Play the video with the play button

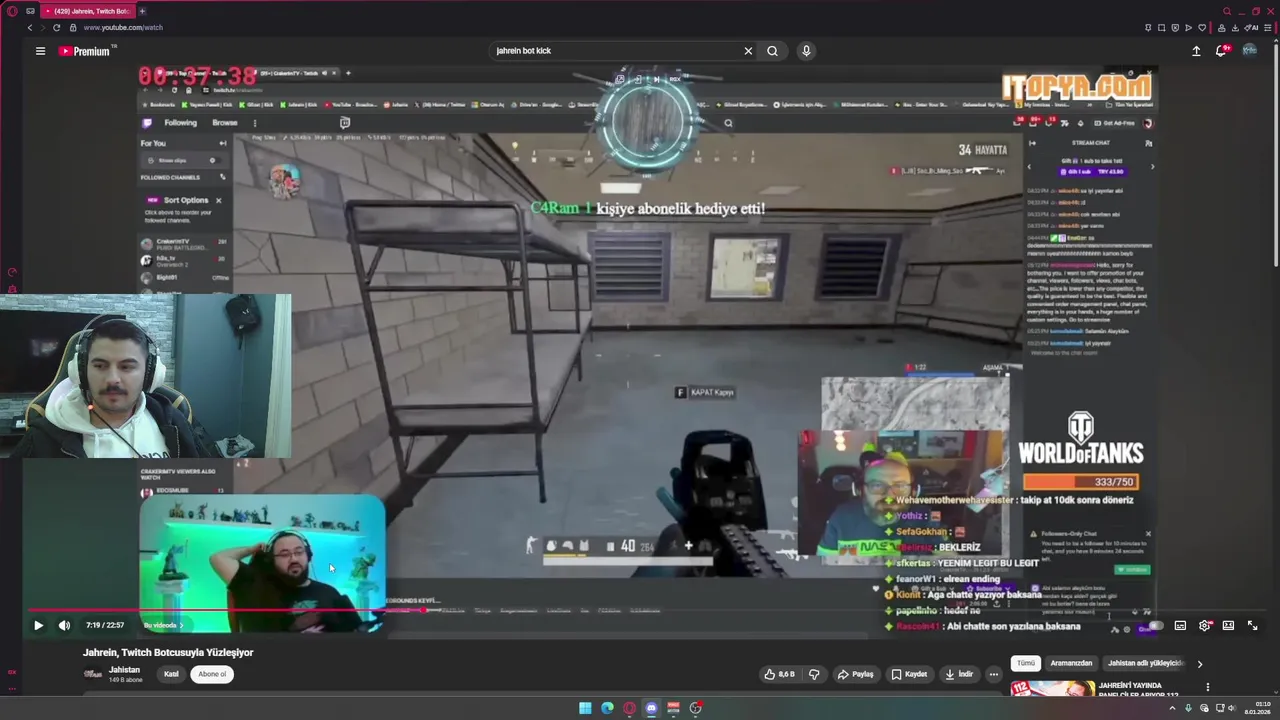pyautogui.click(x=38, y=625)
